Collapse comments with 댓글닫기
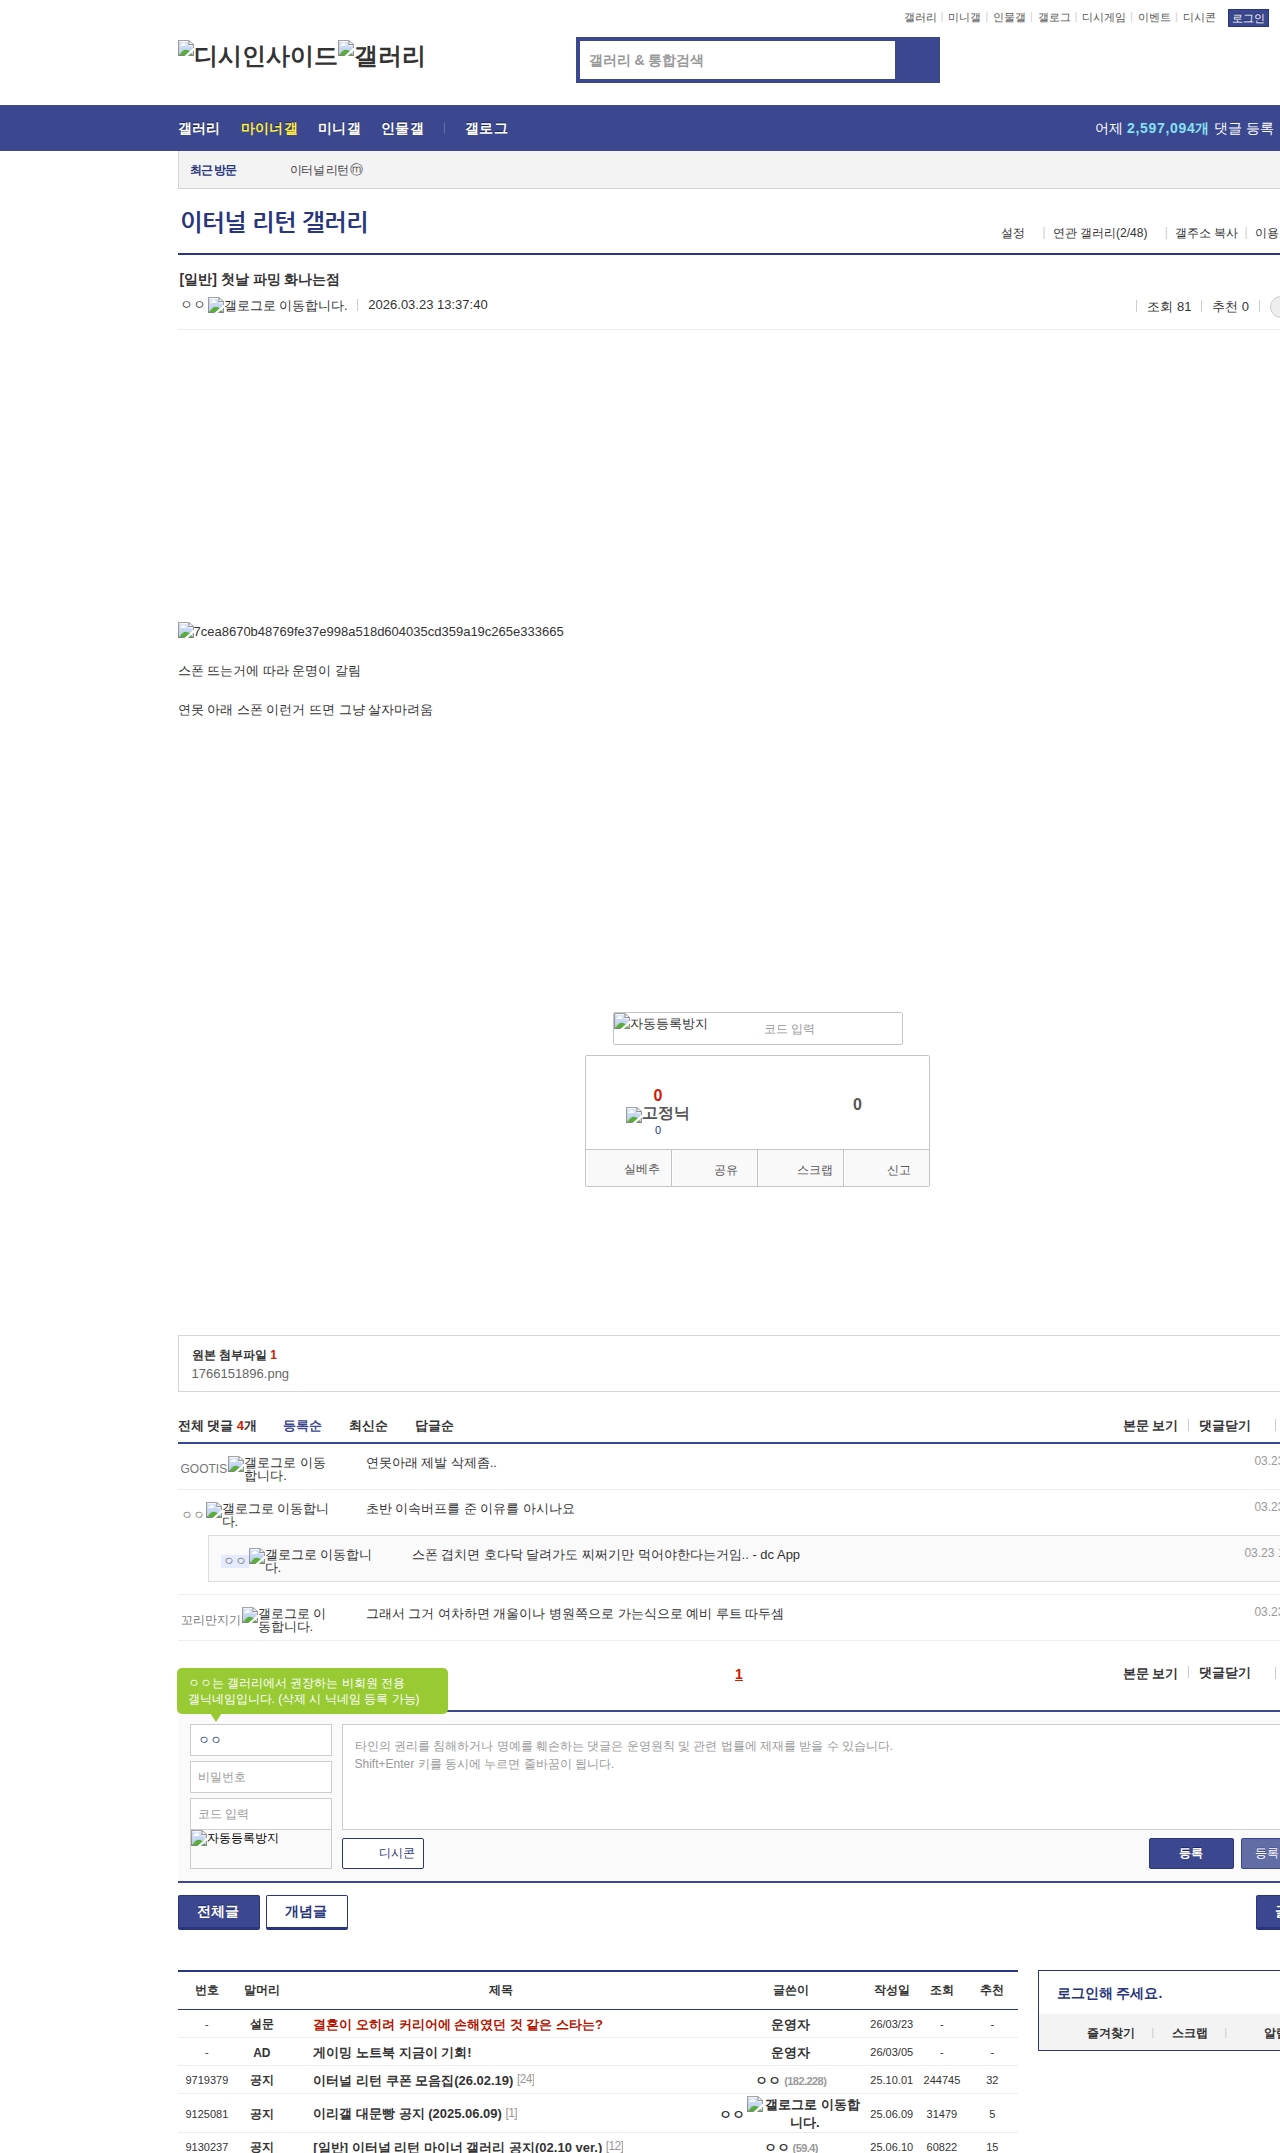The height and width of the screenshot is (2153, 1280). pyautogui.click(x=1224, y=1426)
